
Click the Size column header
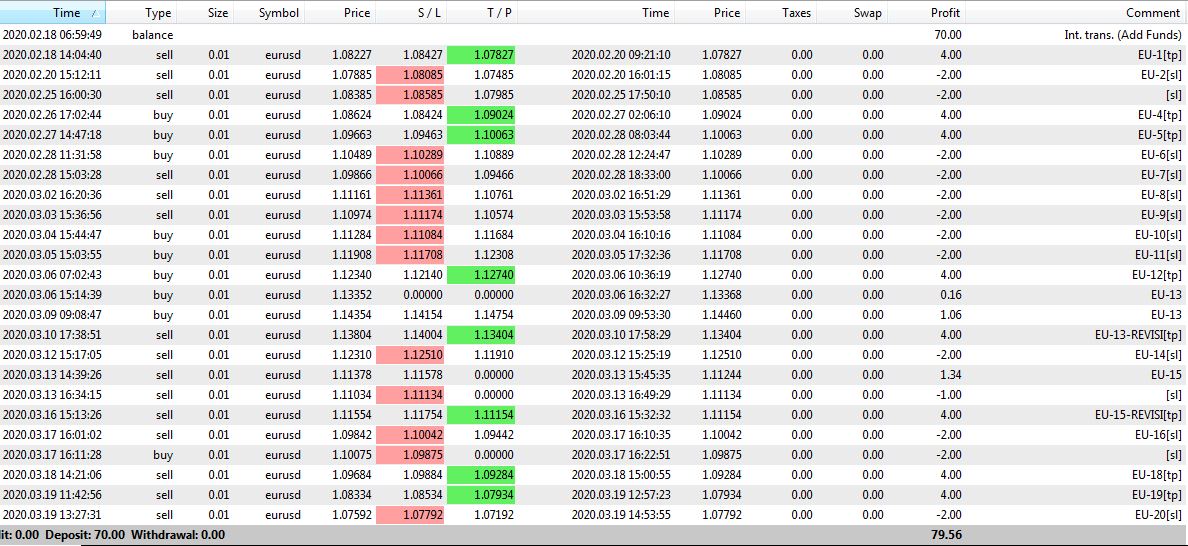218,13
